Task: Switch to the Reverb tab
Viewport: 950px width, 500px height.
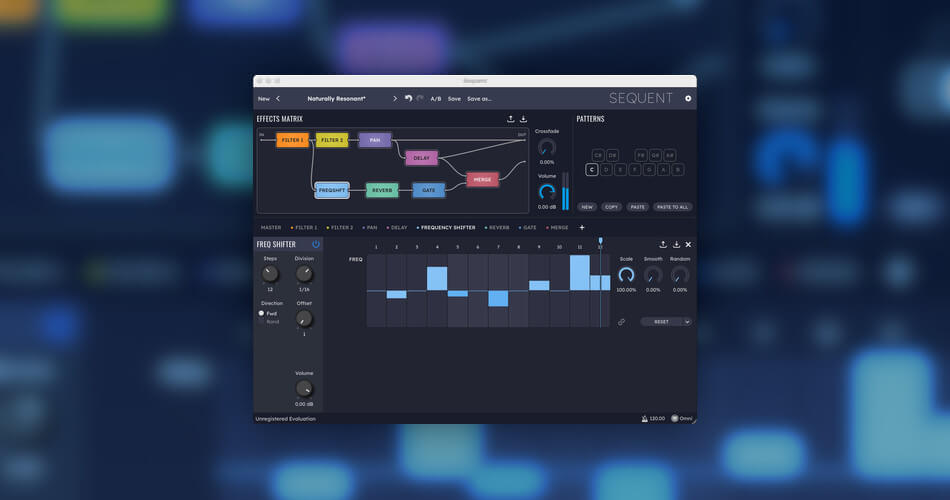Action: tap(497, 228)
